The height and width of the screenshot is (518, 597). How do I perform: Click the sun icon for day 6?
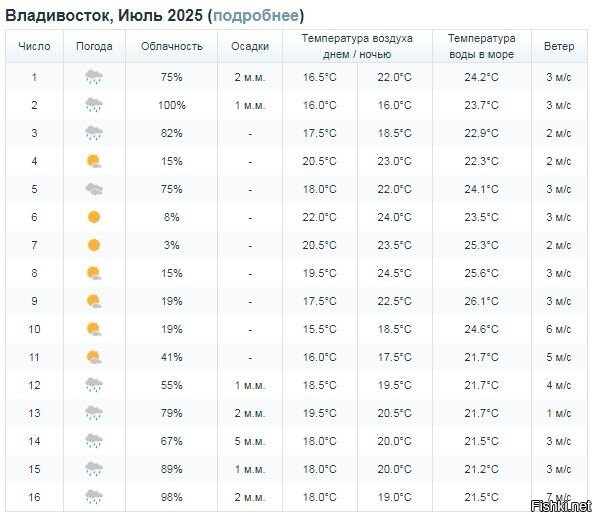94,217
